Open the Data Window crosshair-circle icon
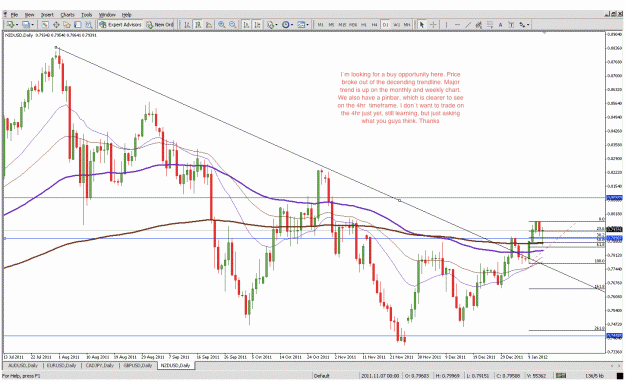The image size is (625, 381). (56, 25)
